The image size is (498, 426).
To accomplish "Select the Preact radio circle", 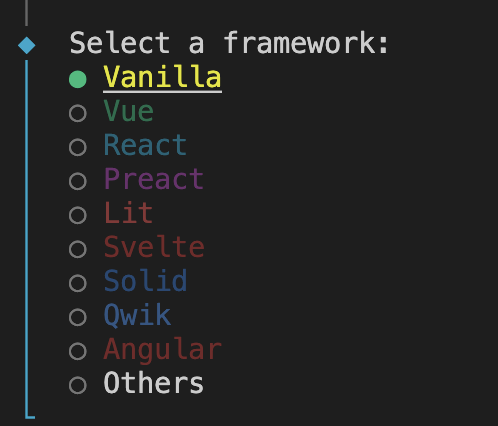I will [78, 181].
